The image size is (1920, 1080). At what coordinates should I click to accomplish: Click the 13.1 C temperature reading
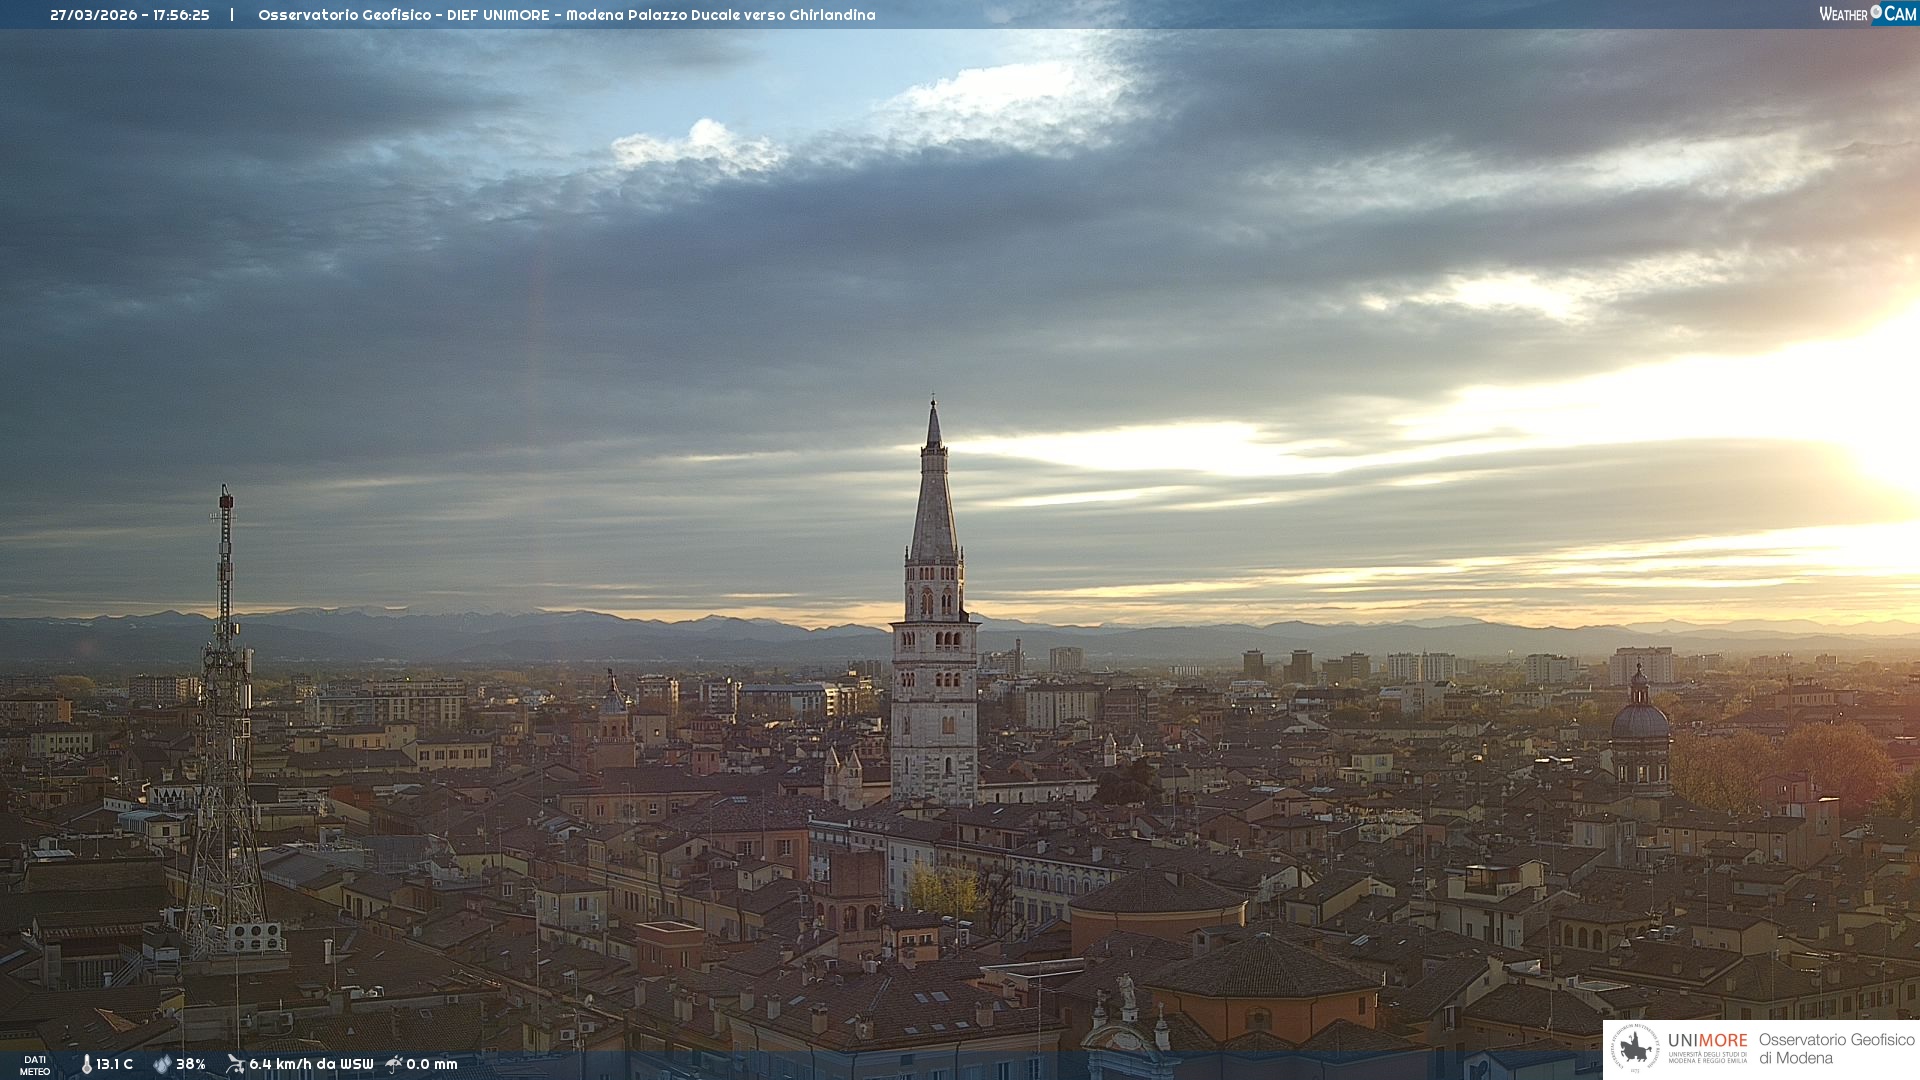[114, 1064]
